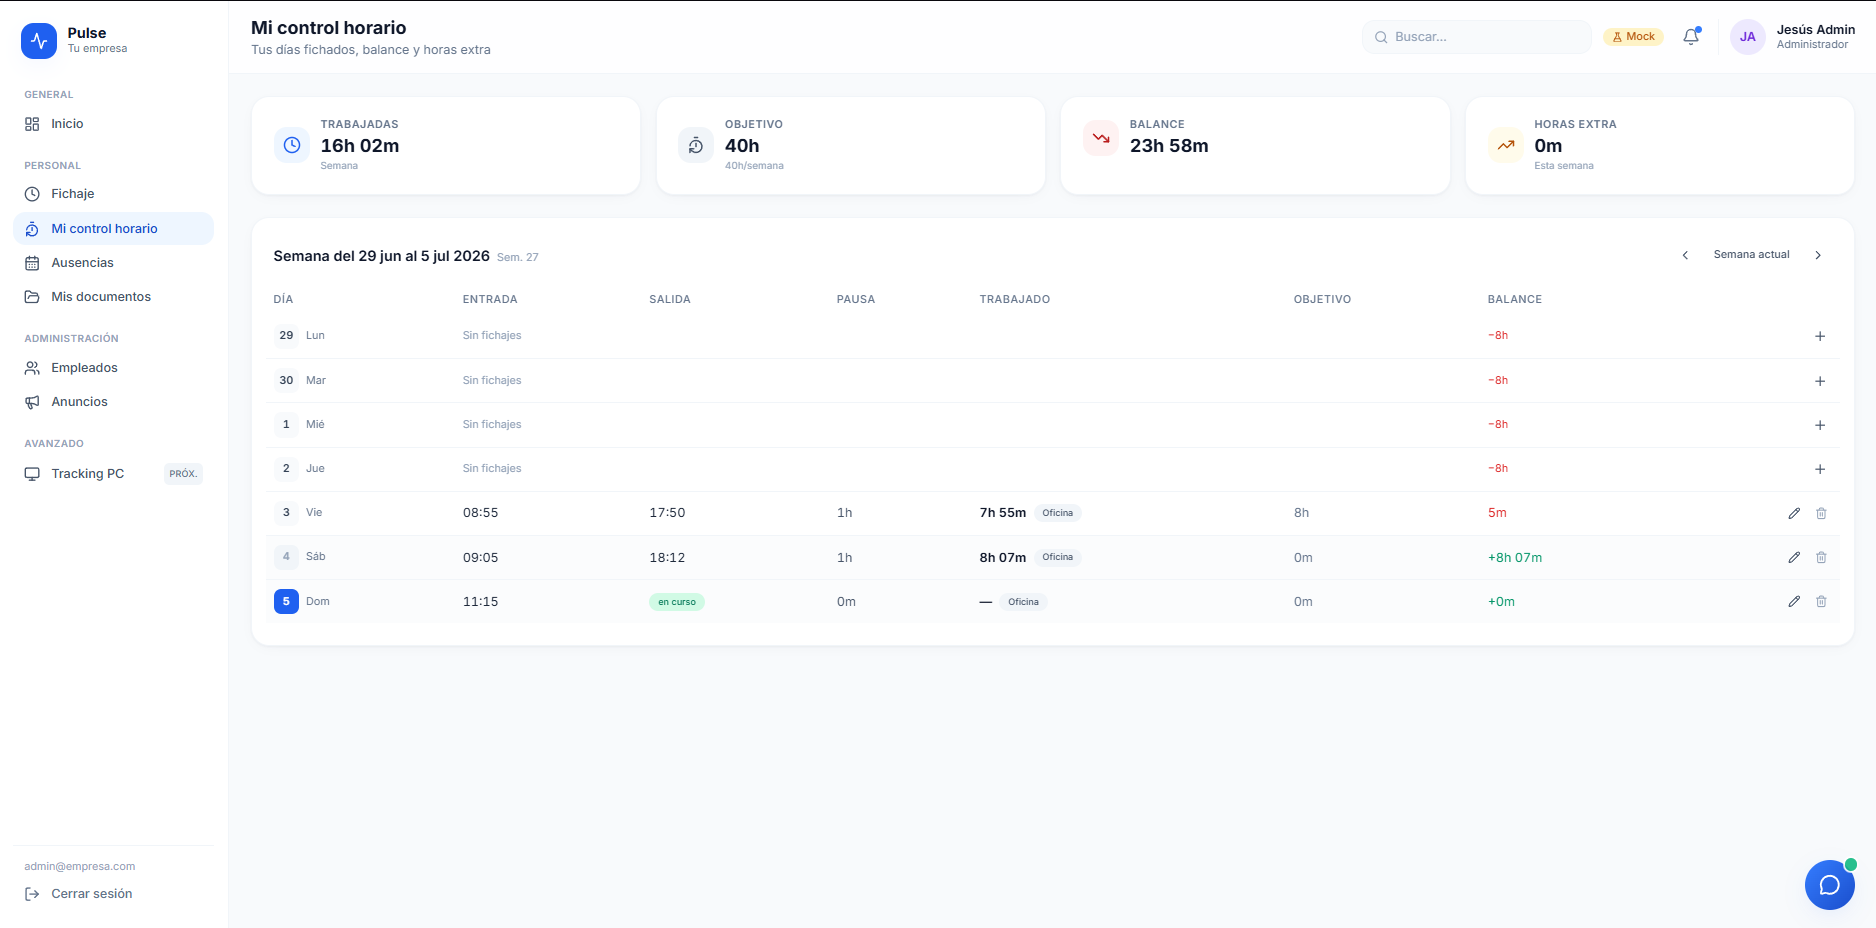Screen dimensions: 1876x928
Task: Add a clock-in entry for Mar 30
Action: (1820, 381)
